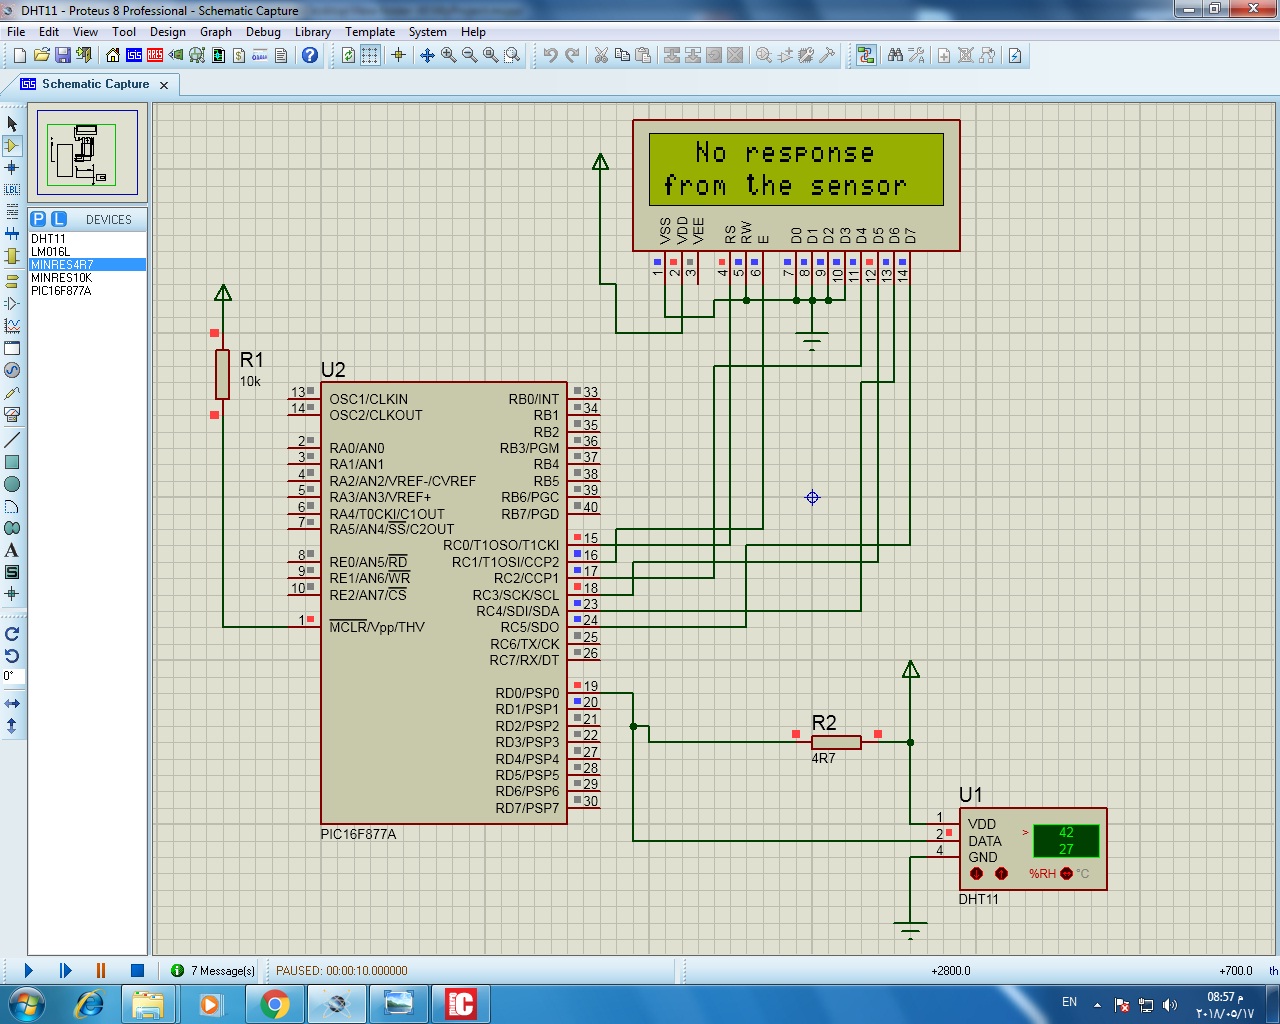Click the Pan/Center view icon

[x=427, y=55]
